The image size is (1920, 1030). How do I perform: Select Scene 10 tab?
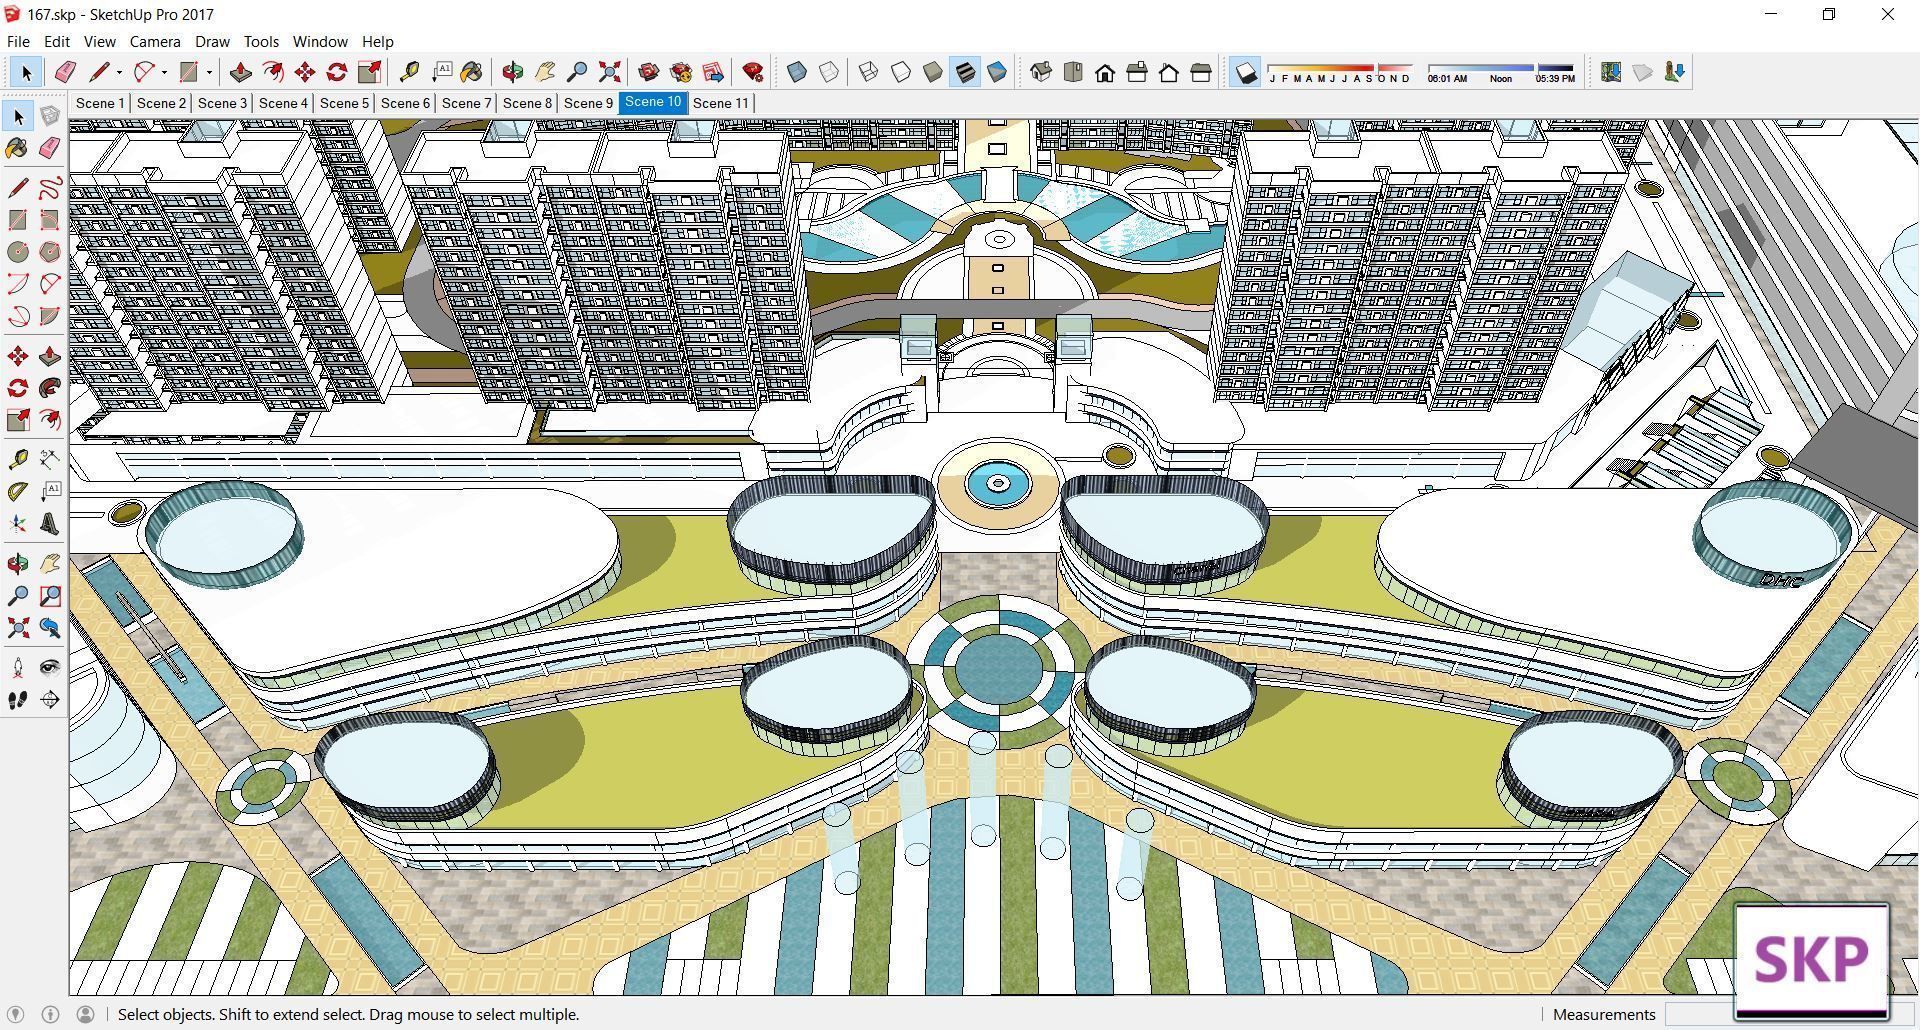pos(653,102)
